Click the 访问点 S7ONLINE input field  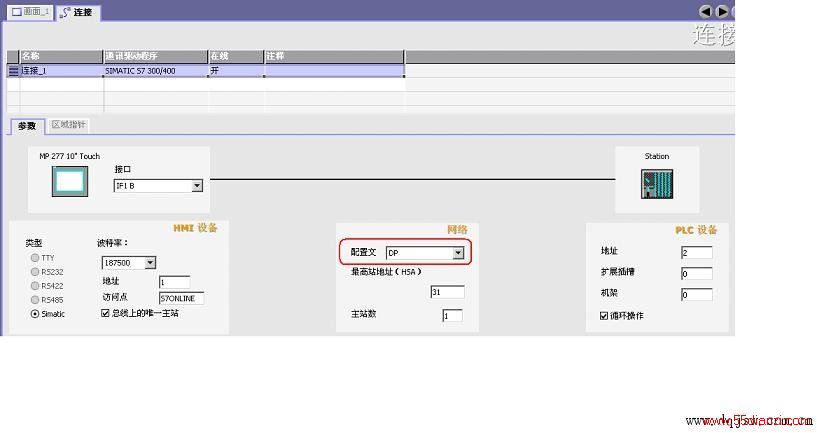point(181,298)
